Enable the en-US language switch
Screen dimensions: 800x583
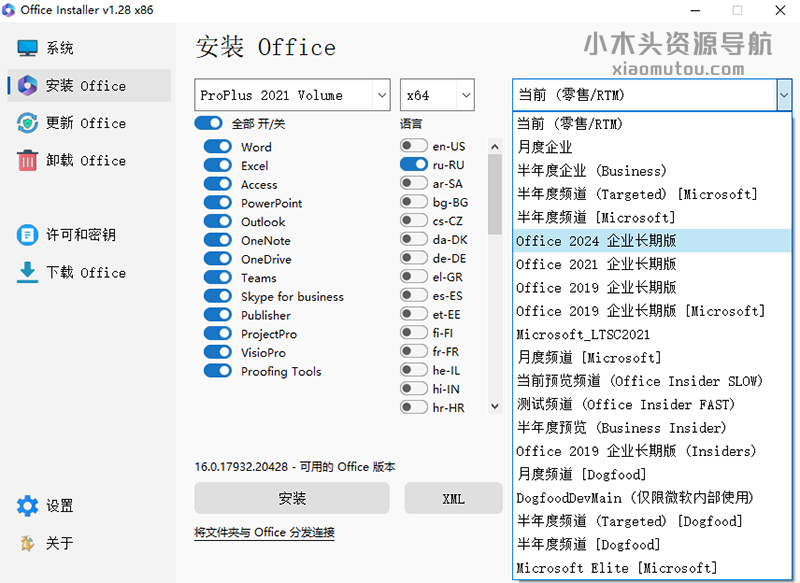click(x=414, y=146)
